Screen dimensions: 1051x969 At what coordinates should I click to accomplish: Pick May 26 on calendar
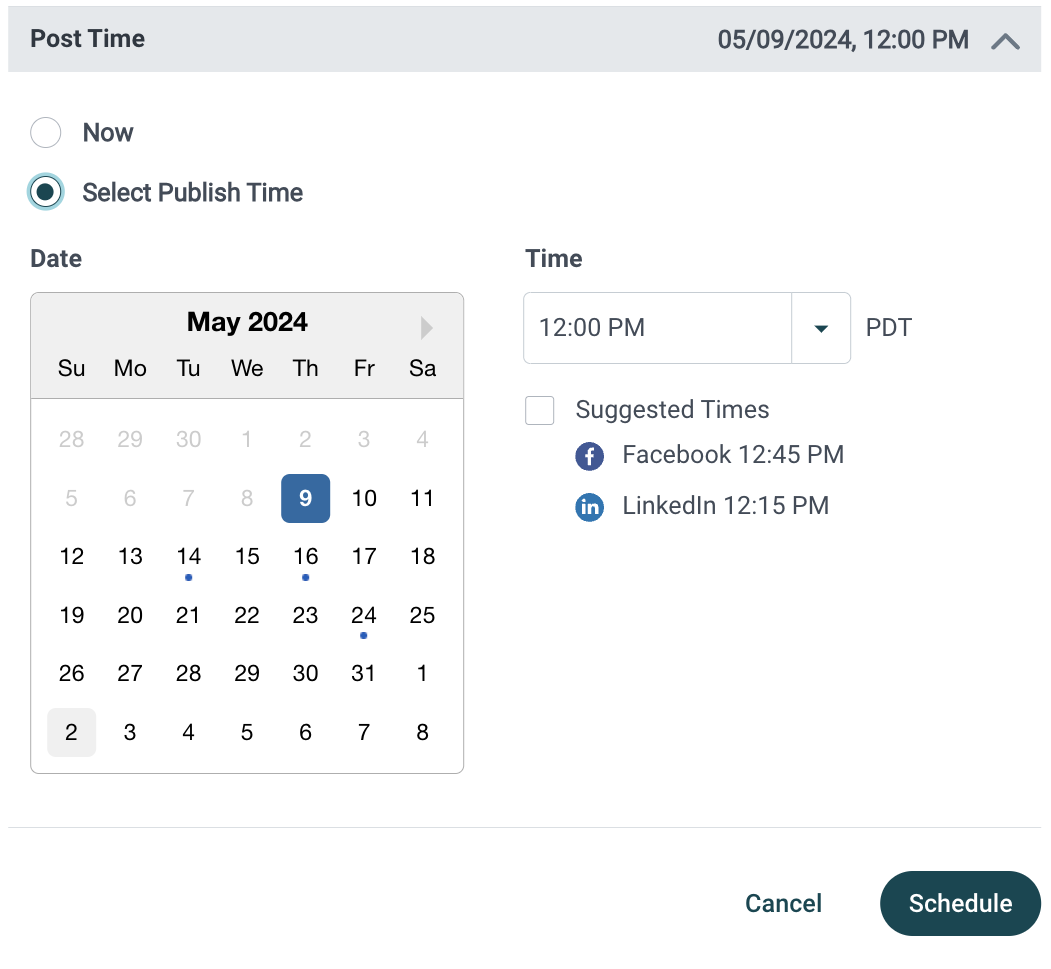[72, 673]
